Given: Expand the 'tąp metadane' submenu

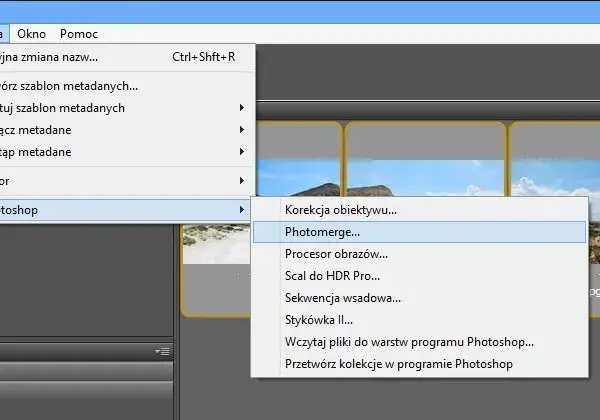Looking at the screenshot, I should pos(126,152).
